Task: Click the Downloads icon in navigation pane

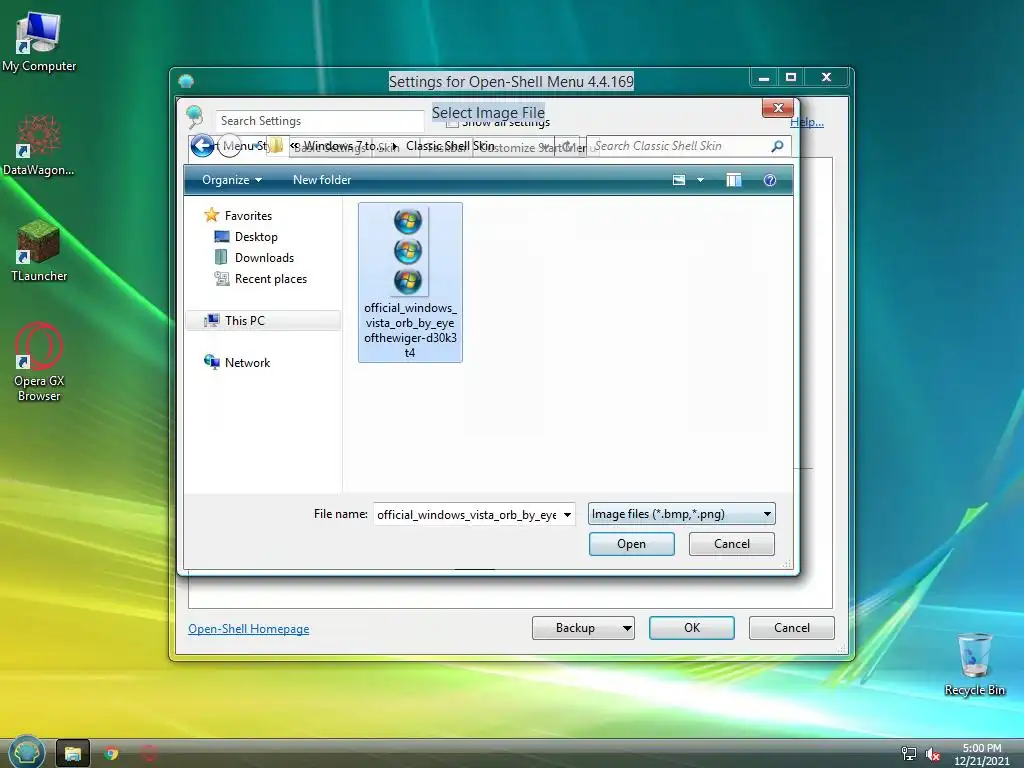Action: (221, 257)
